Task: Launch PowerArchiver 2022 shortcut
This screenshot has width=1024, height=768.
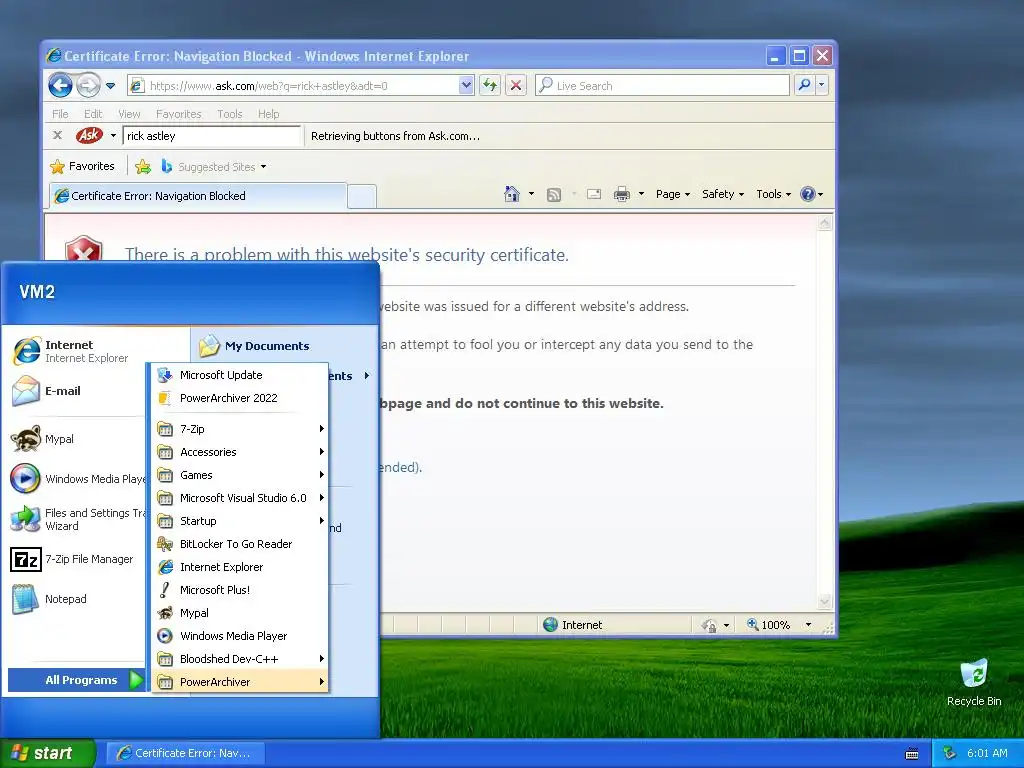Action: click(240, 398)
